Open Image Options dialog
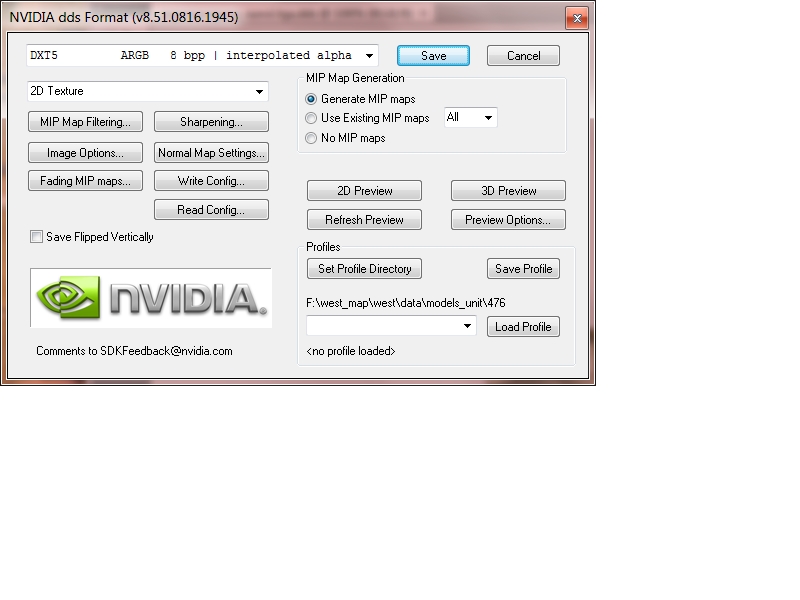This screenshot has height=600, width=800. coord(85,153)
